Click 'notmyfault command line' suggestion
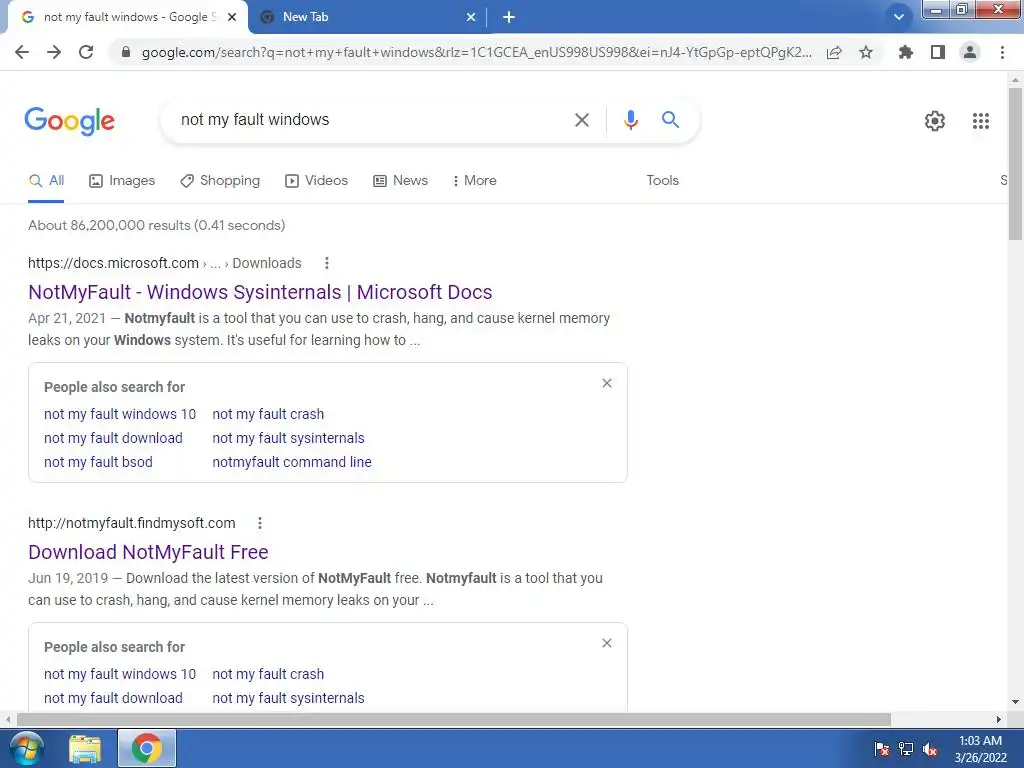 [292, 462]
